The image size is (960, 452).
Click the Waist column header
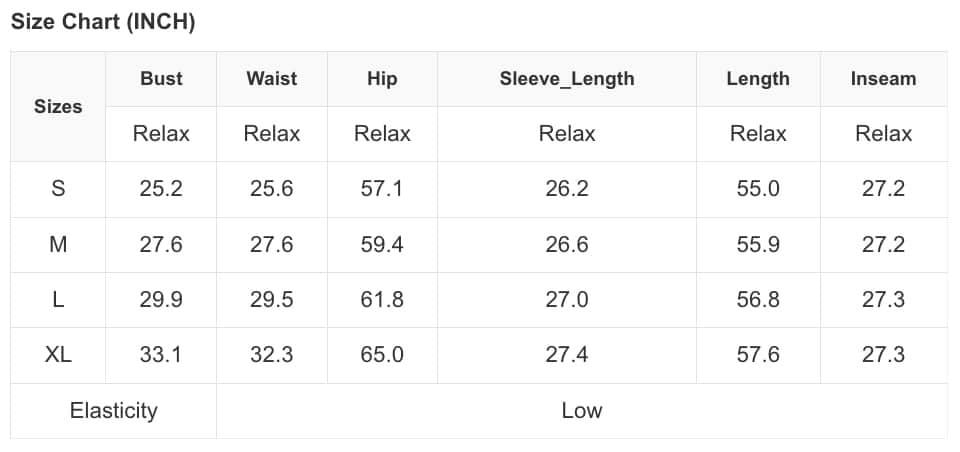click(x=272, y=79)
